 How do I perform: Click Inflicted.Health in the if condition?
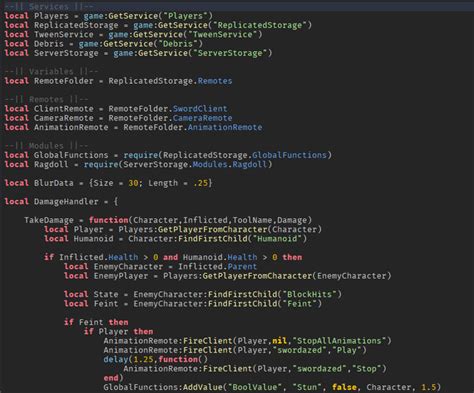[98, 257]
